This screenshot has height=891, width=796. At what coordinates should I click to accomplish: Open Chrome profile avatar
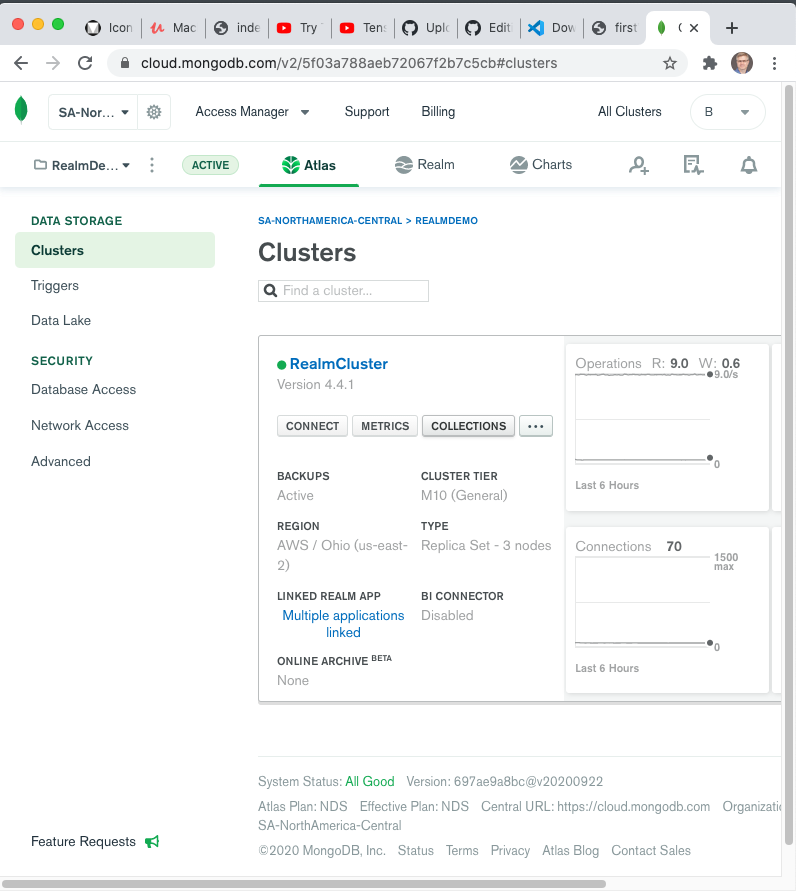tap(741, 63)
